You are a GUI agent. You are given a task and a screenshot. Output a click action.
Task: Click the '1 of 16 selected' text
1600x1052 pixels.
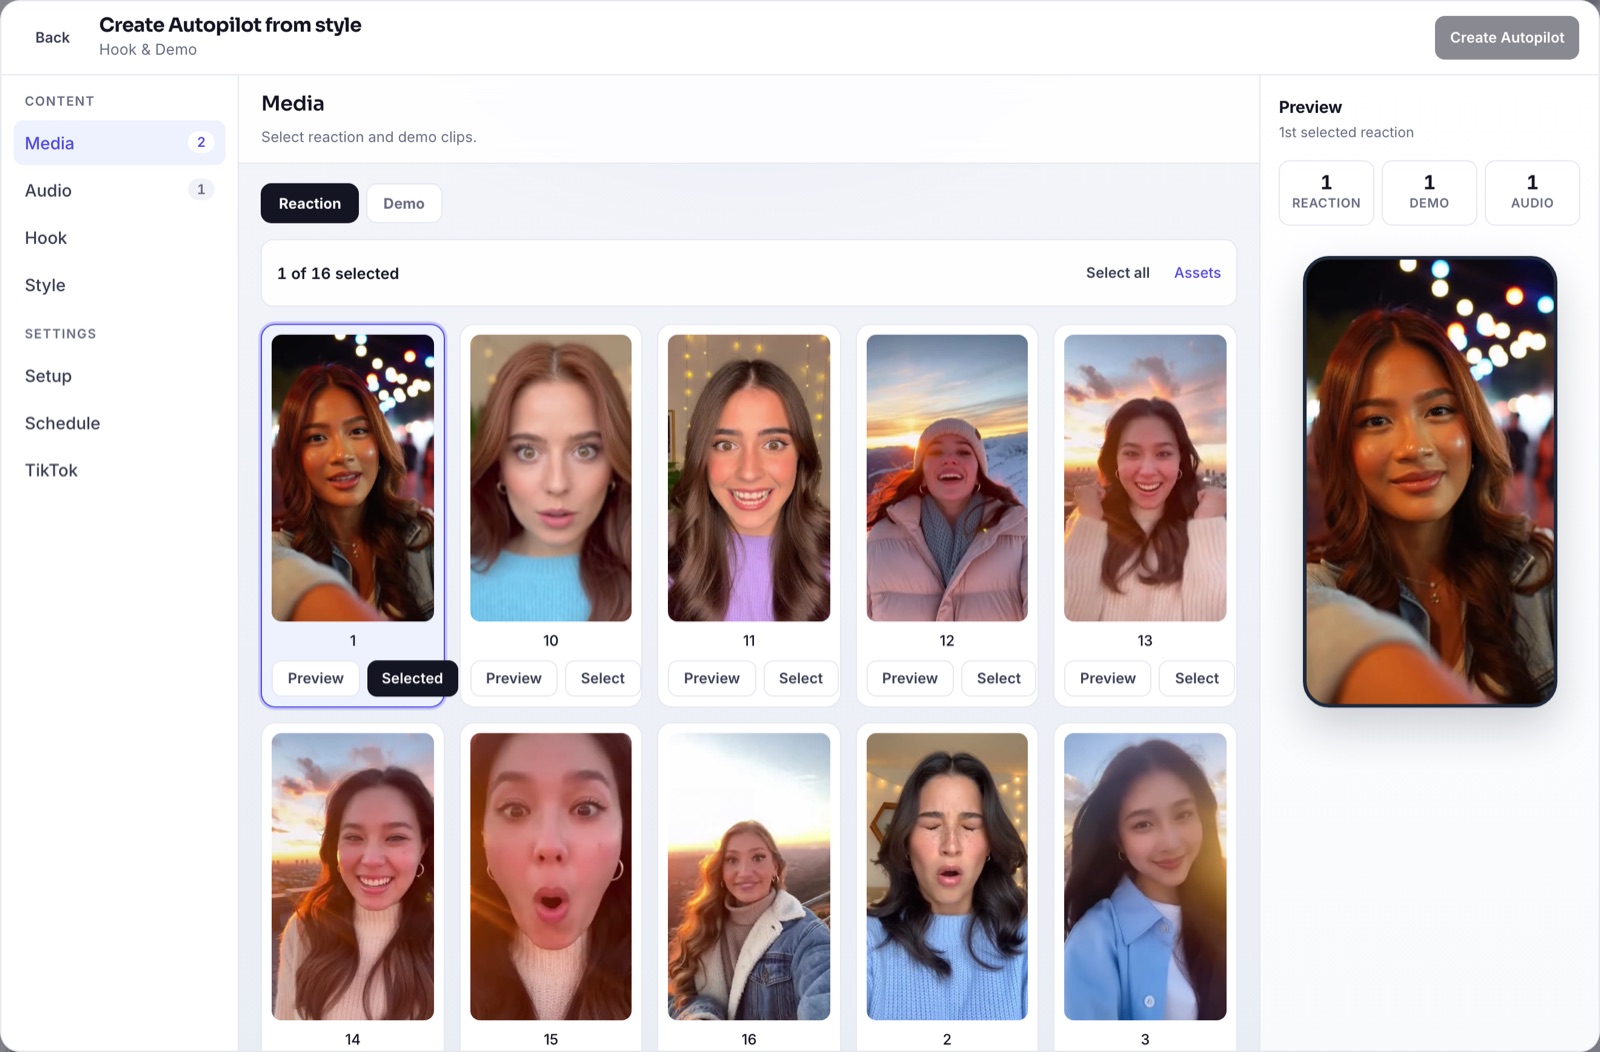pos(338,273)
